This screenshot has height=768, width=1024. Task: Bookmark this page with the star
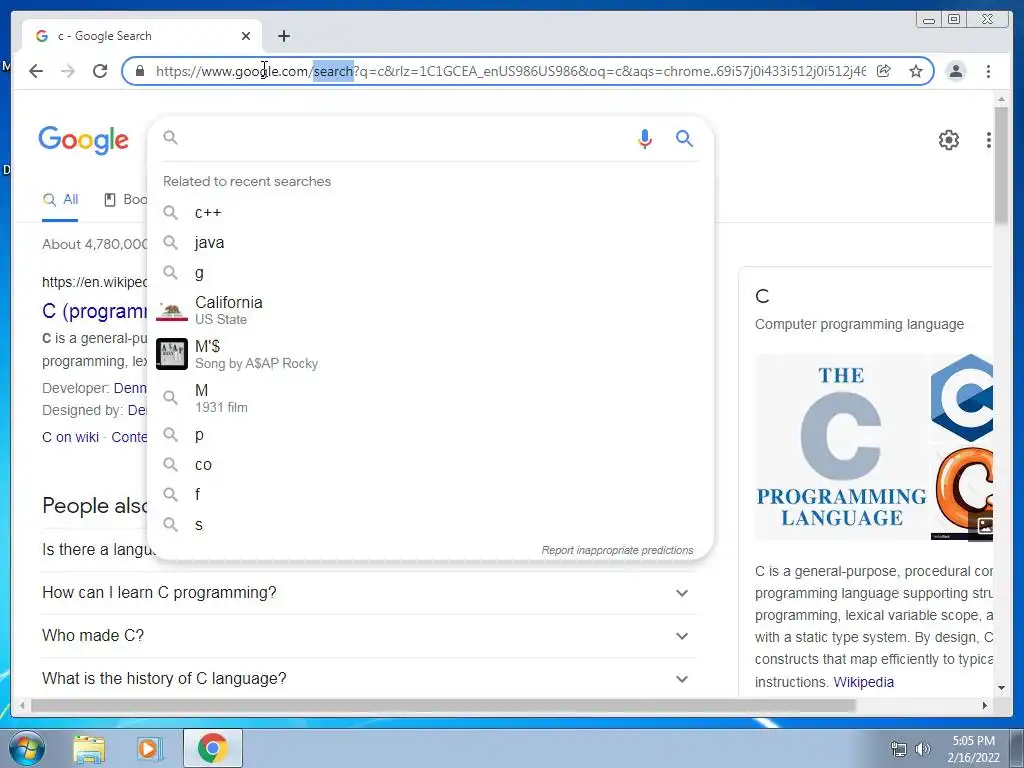pos(916,71)
